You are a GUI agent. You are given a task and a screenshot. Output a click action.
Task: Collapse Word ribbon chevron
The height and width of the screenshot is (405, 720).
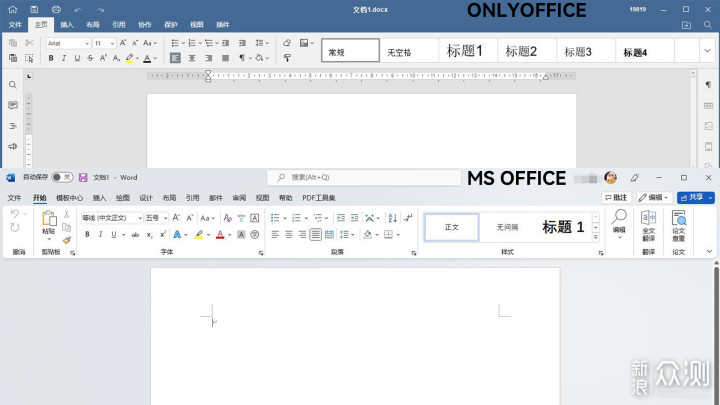[709, 251]
